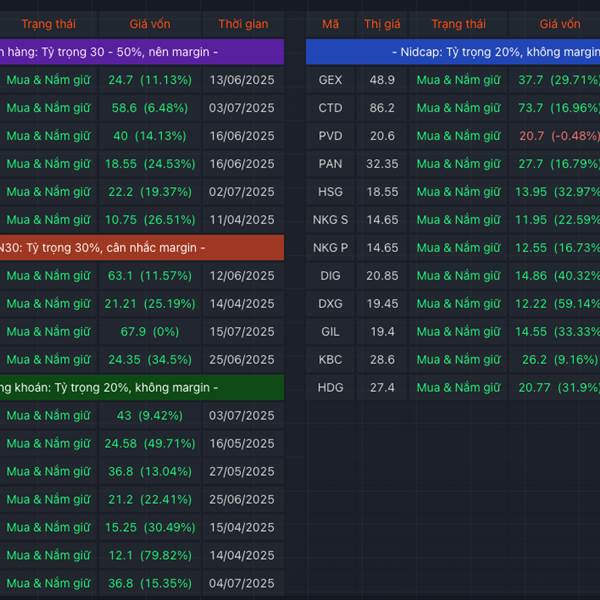Click the Mã column header
The width and height of the screenshot is (600, 600).
pos(330,24)
